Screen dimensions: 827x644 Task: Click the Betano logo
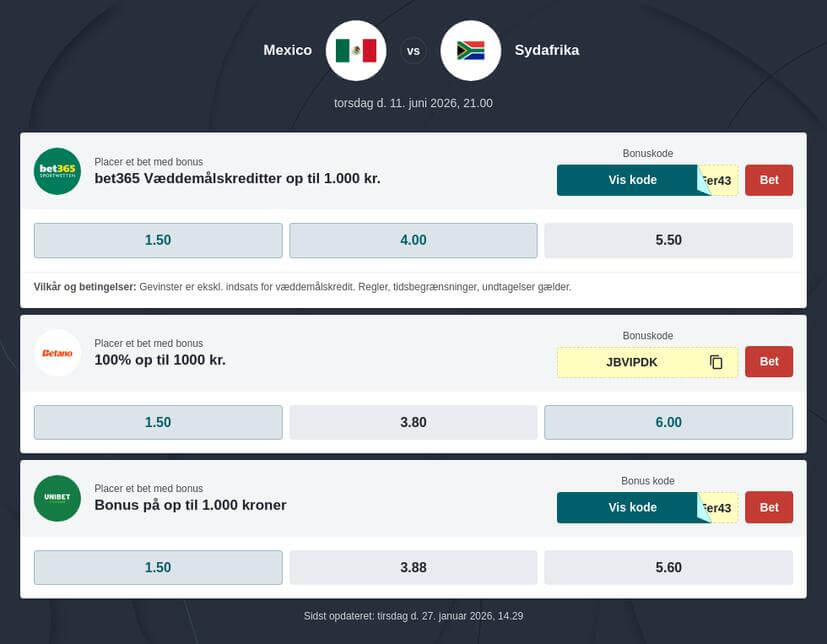[x=57, y=353]
